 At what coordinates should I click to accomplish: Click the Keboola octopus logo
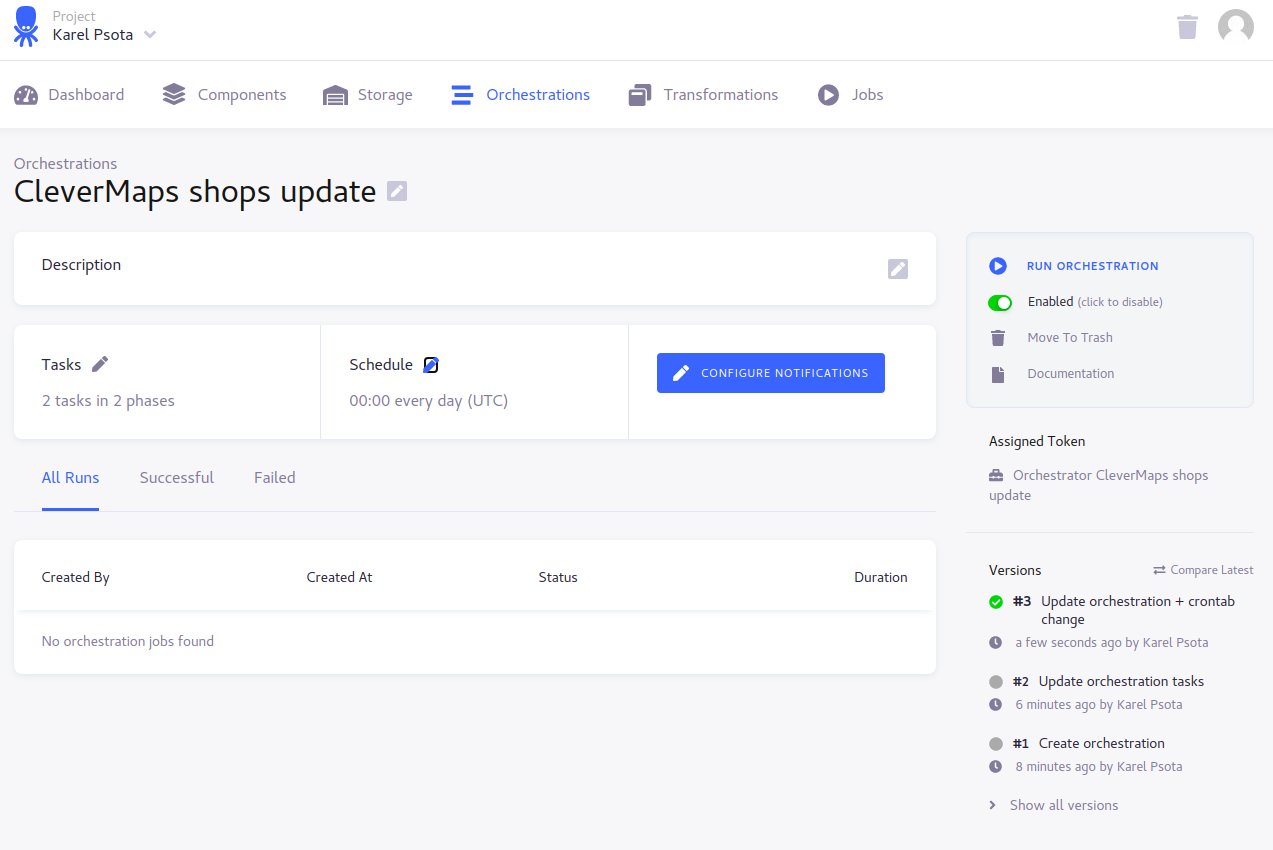click(x=26, y=27)
